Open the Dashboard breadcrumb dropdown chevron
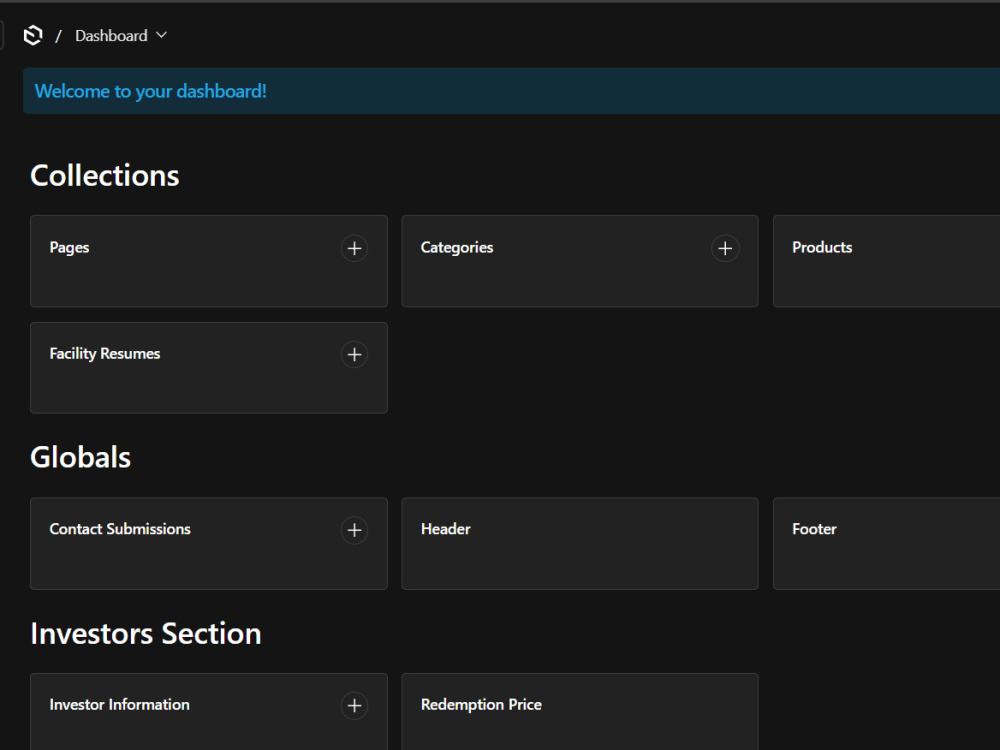Viewport: 1000px width, 750px height. (161, 35)
